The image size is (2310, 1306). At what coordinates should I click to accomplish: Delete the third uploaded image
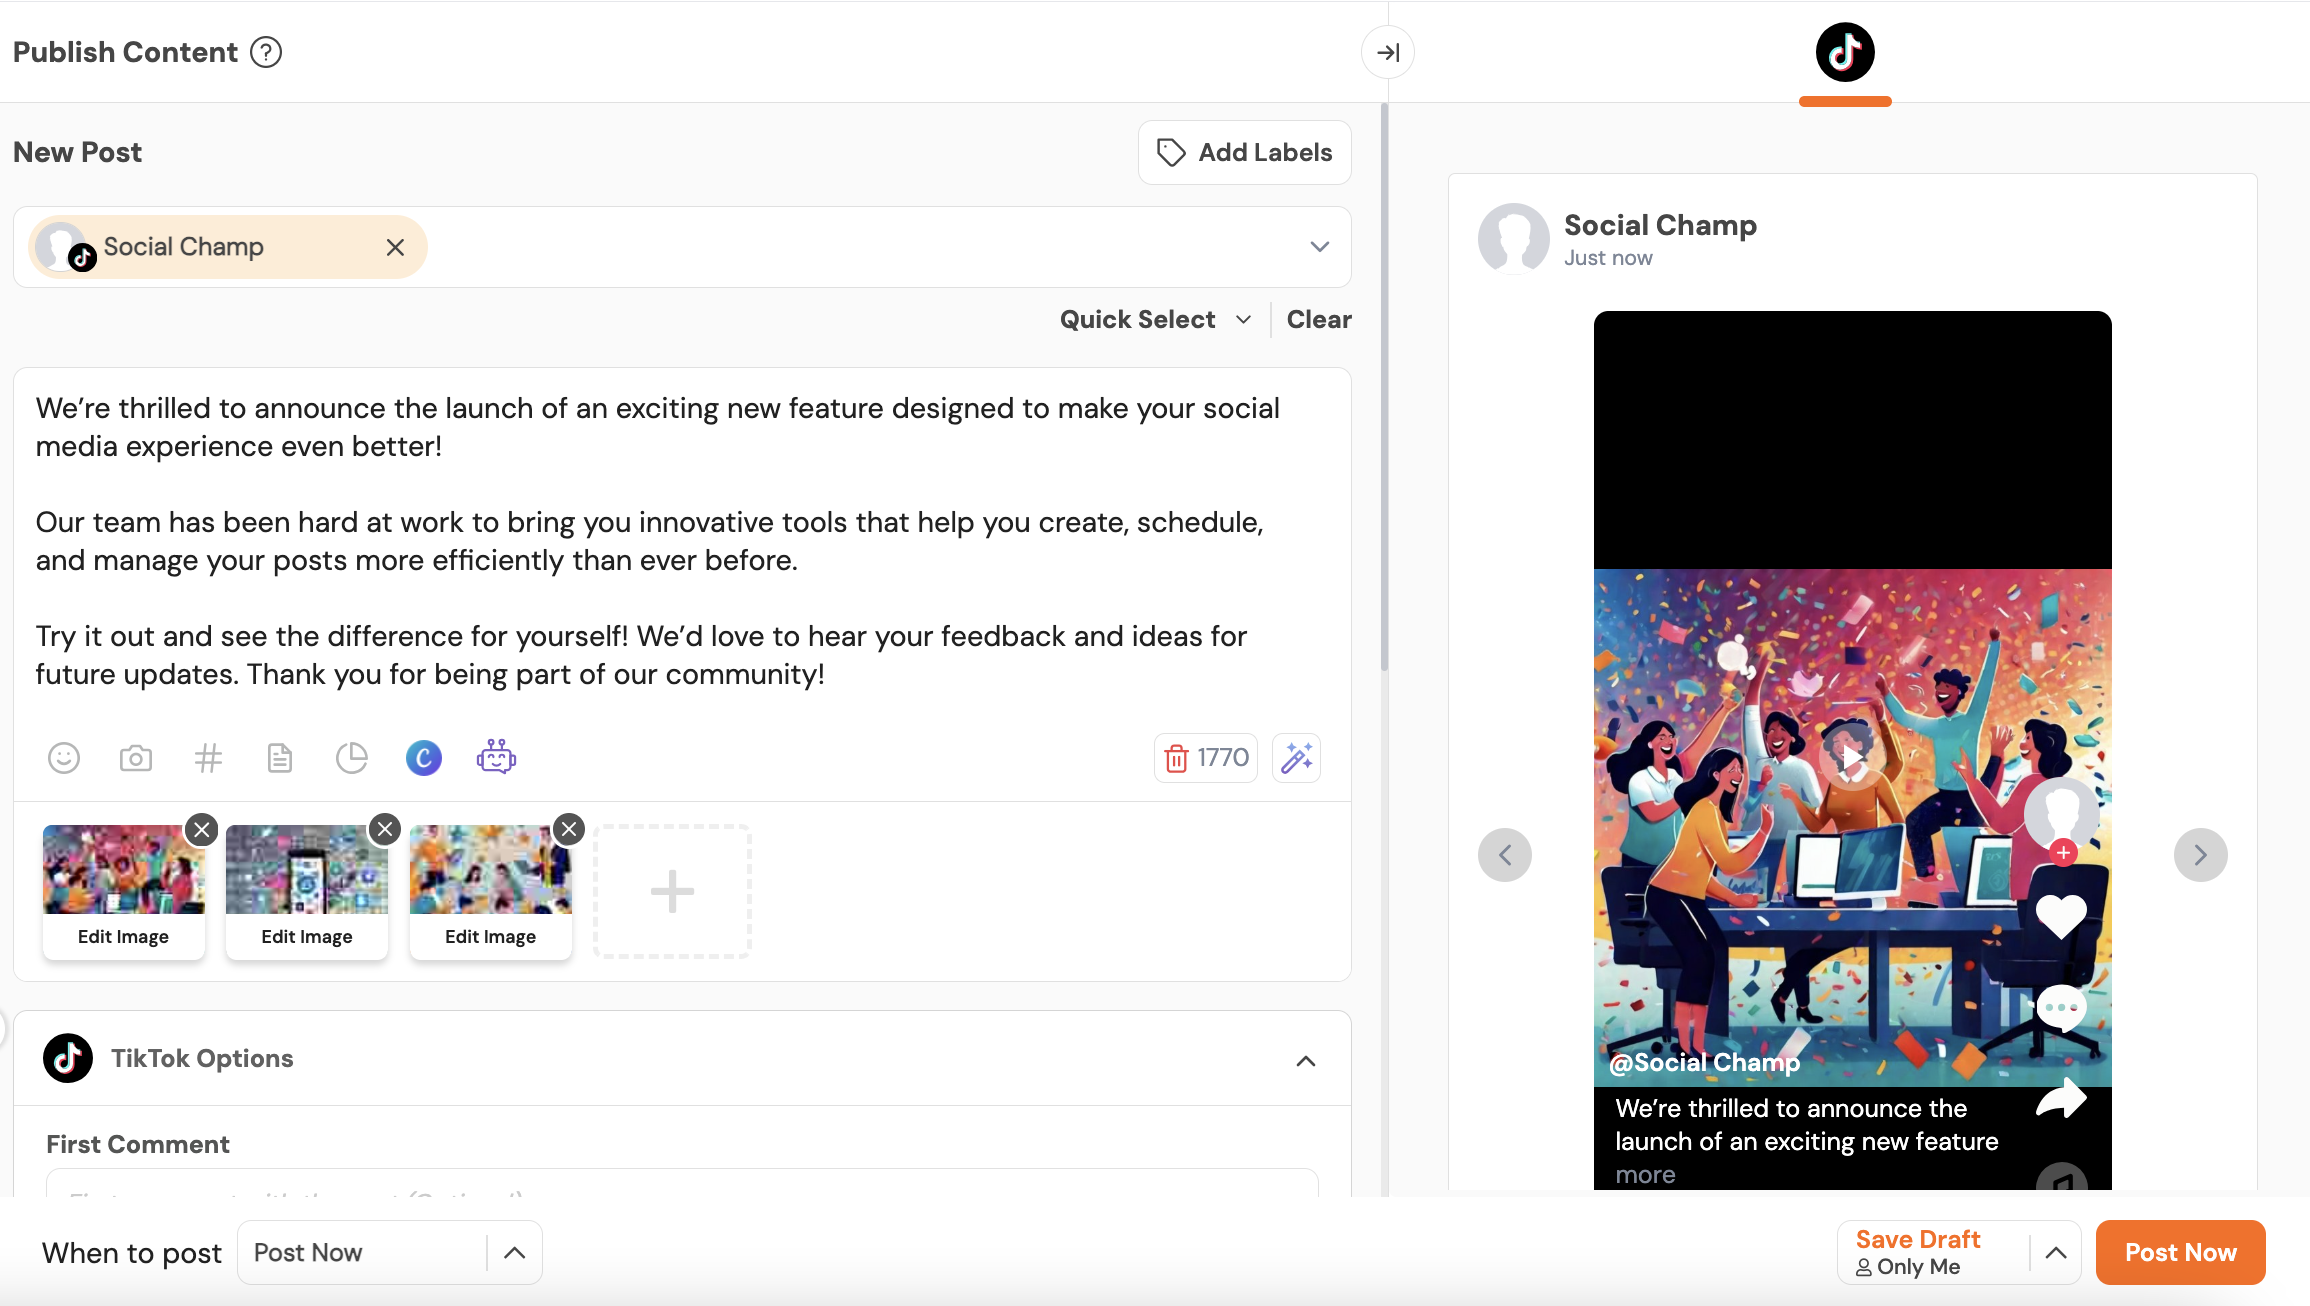[x=569, y=829]
